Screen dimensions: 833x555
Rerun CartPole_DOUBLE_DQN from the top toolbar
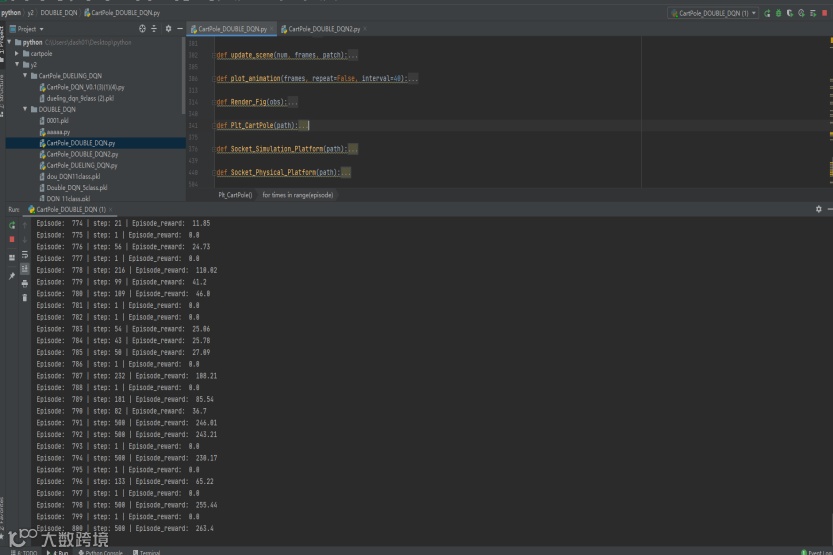click(x=767, y=13)
